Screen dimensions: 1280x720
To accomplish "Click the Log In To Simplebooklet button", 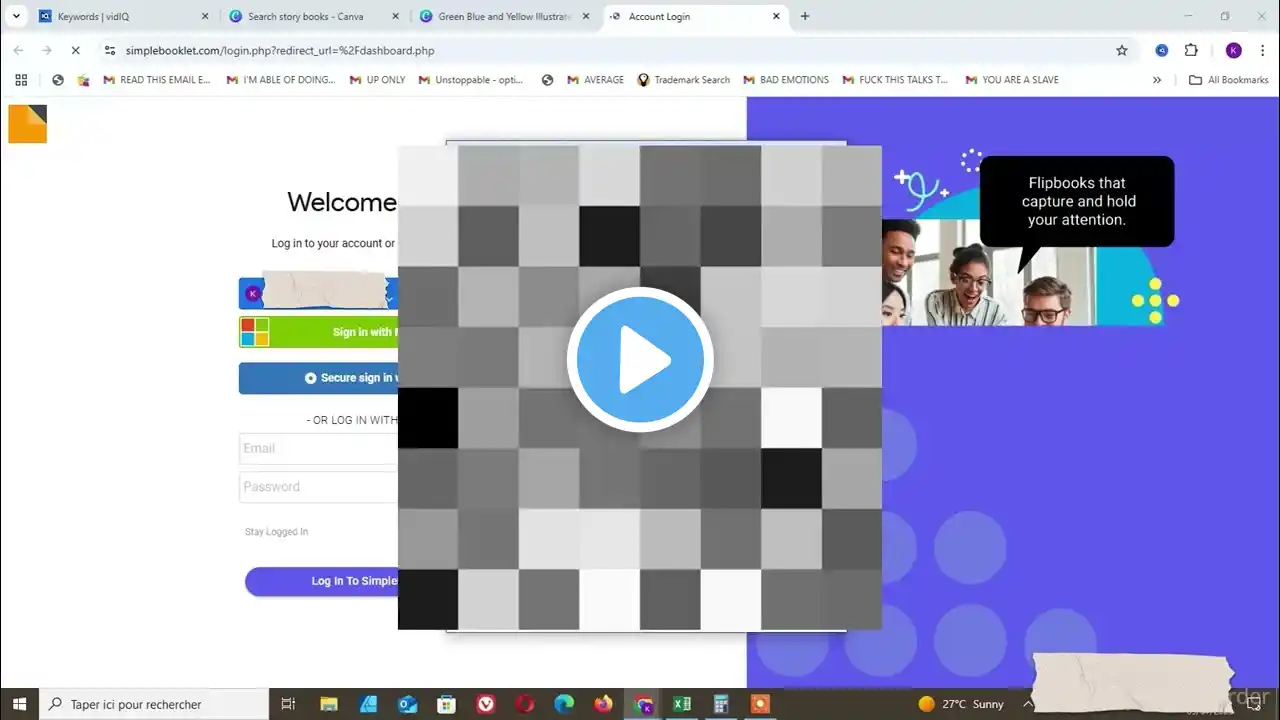I will tap(322, 581).
